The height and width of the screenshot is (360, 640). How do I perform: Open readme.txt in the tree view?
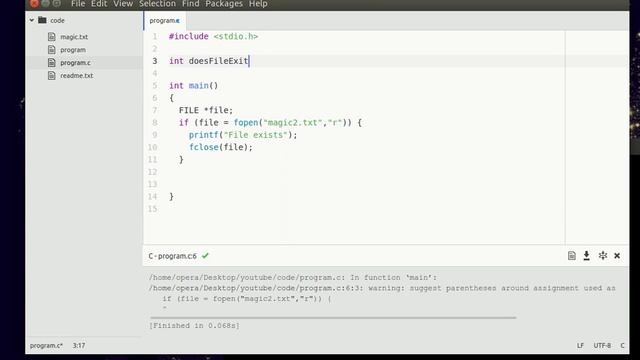coord(76,76)
